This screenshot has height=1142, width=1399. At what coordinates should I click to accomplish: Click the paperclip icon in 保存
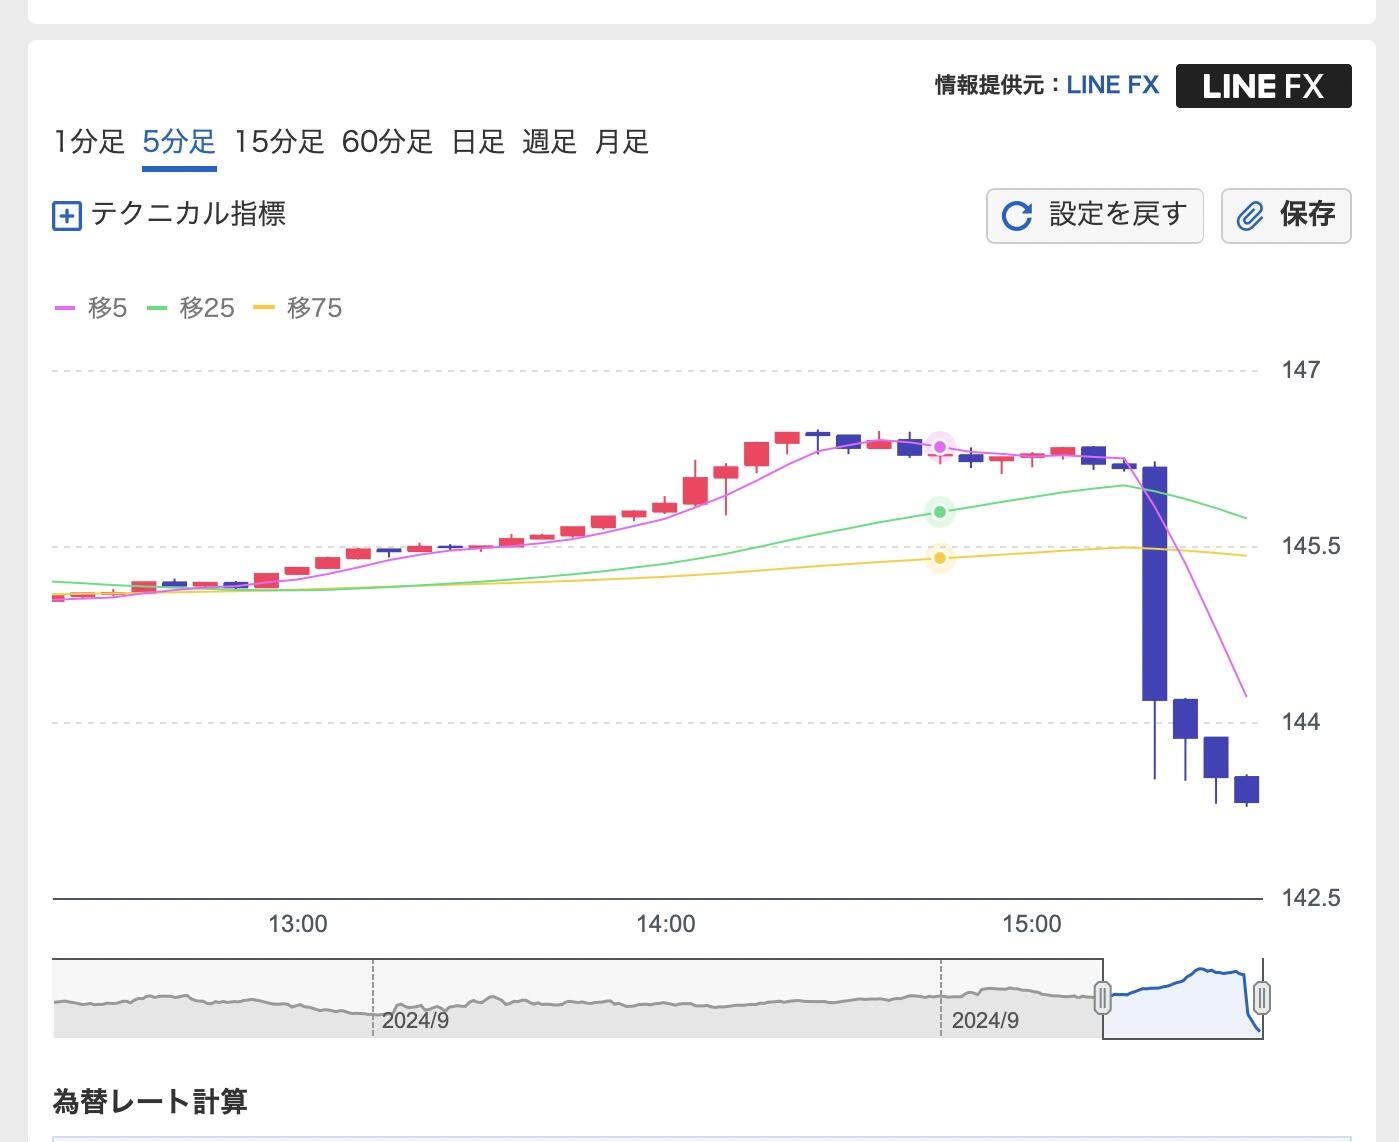click(x=1250, y=216)
